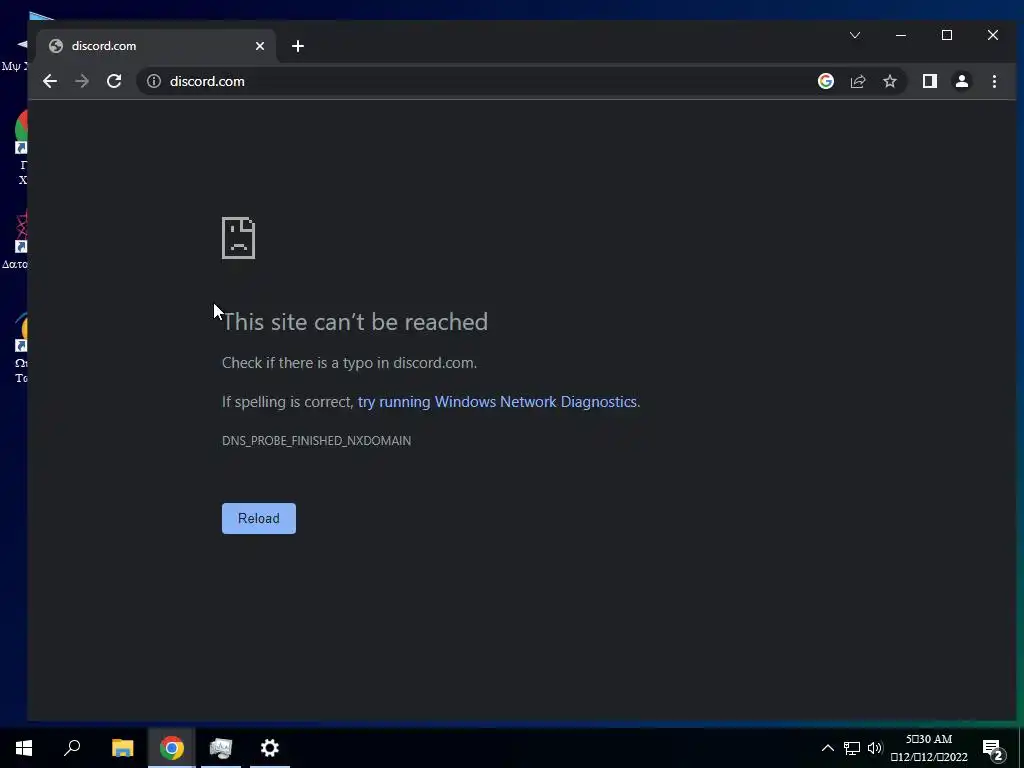Minimize the Chrome window

[901, 35]
